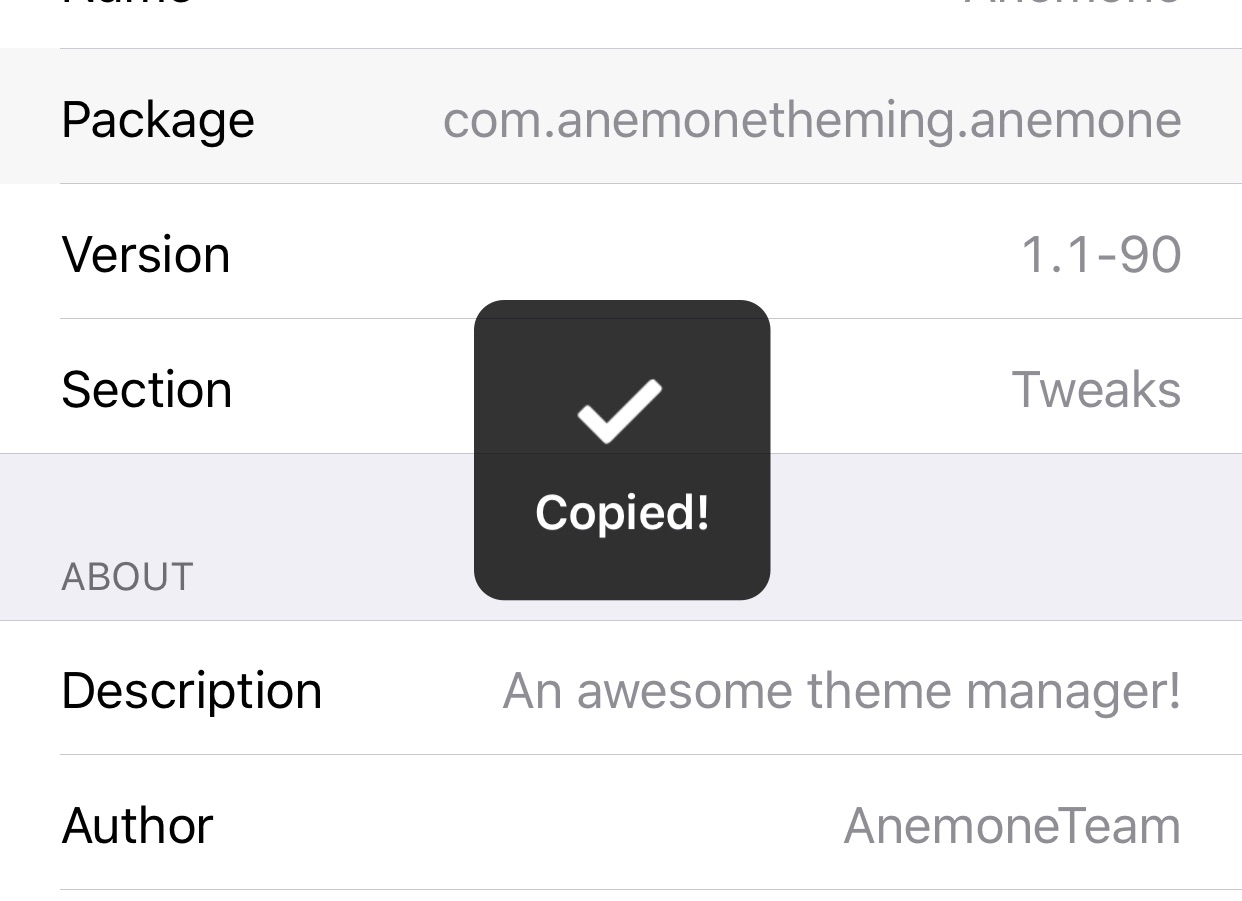Tap the partially visible Name label at top
1242x901 pixels.
127,4
